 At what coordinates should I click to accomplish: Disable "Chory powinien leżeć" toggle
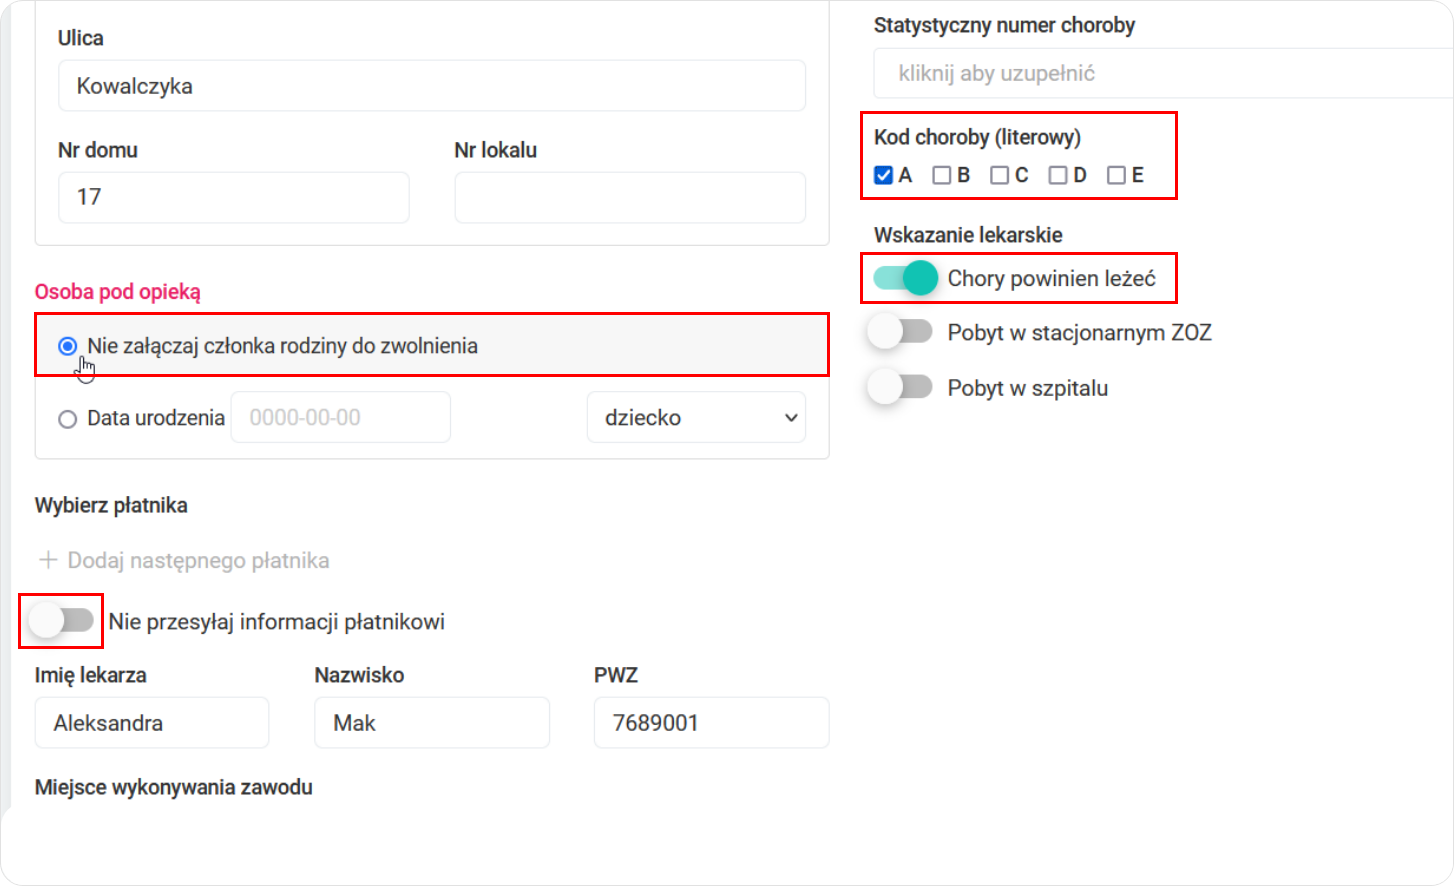[x=901, y=278]
